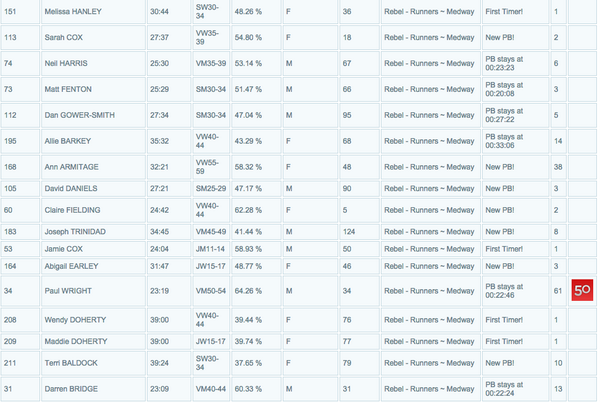The image size is (600, 402).
Task: Select time 25:29 for Matt FENTON
Action: click(160, 89)
